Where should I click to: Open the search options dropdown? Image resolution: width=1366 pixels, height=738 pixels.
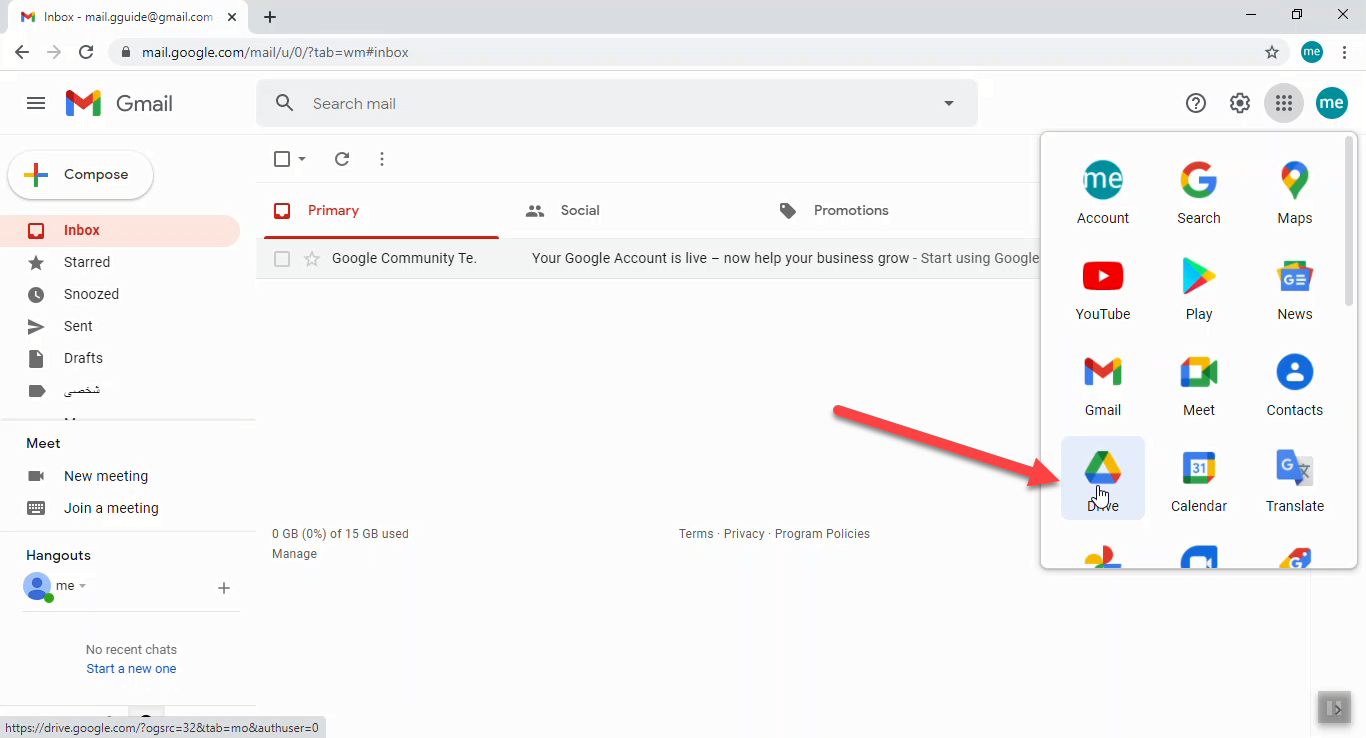coord(947,102)
